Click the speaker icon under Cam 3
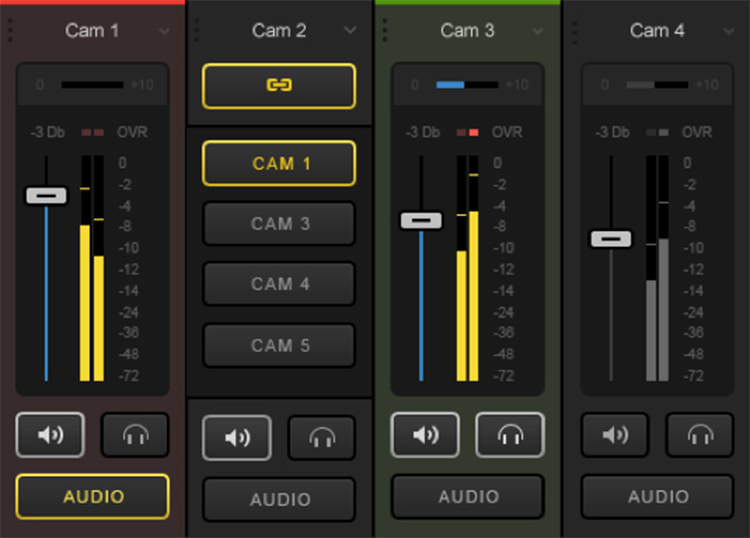750x538 pixels. [x=425, y=435]
